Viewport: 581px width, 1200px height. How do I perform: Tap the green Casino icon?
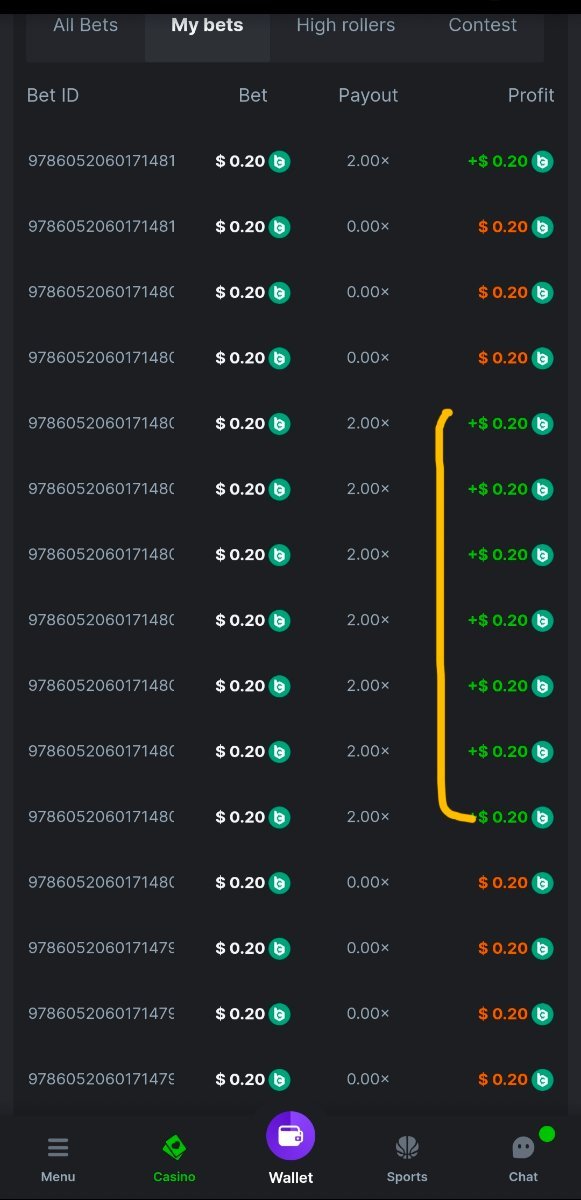click(174, 1147)
